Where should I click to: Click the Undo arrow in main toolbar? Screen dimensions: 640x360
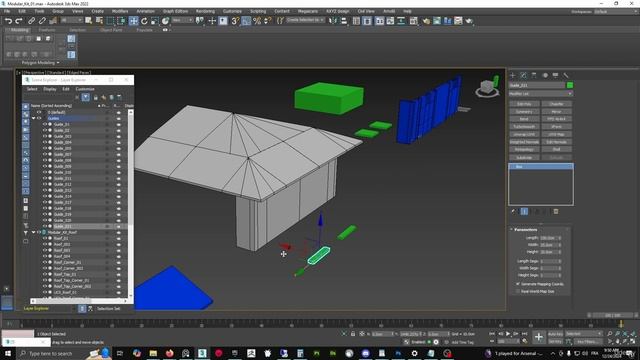[x=8, y=21]
